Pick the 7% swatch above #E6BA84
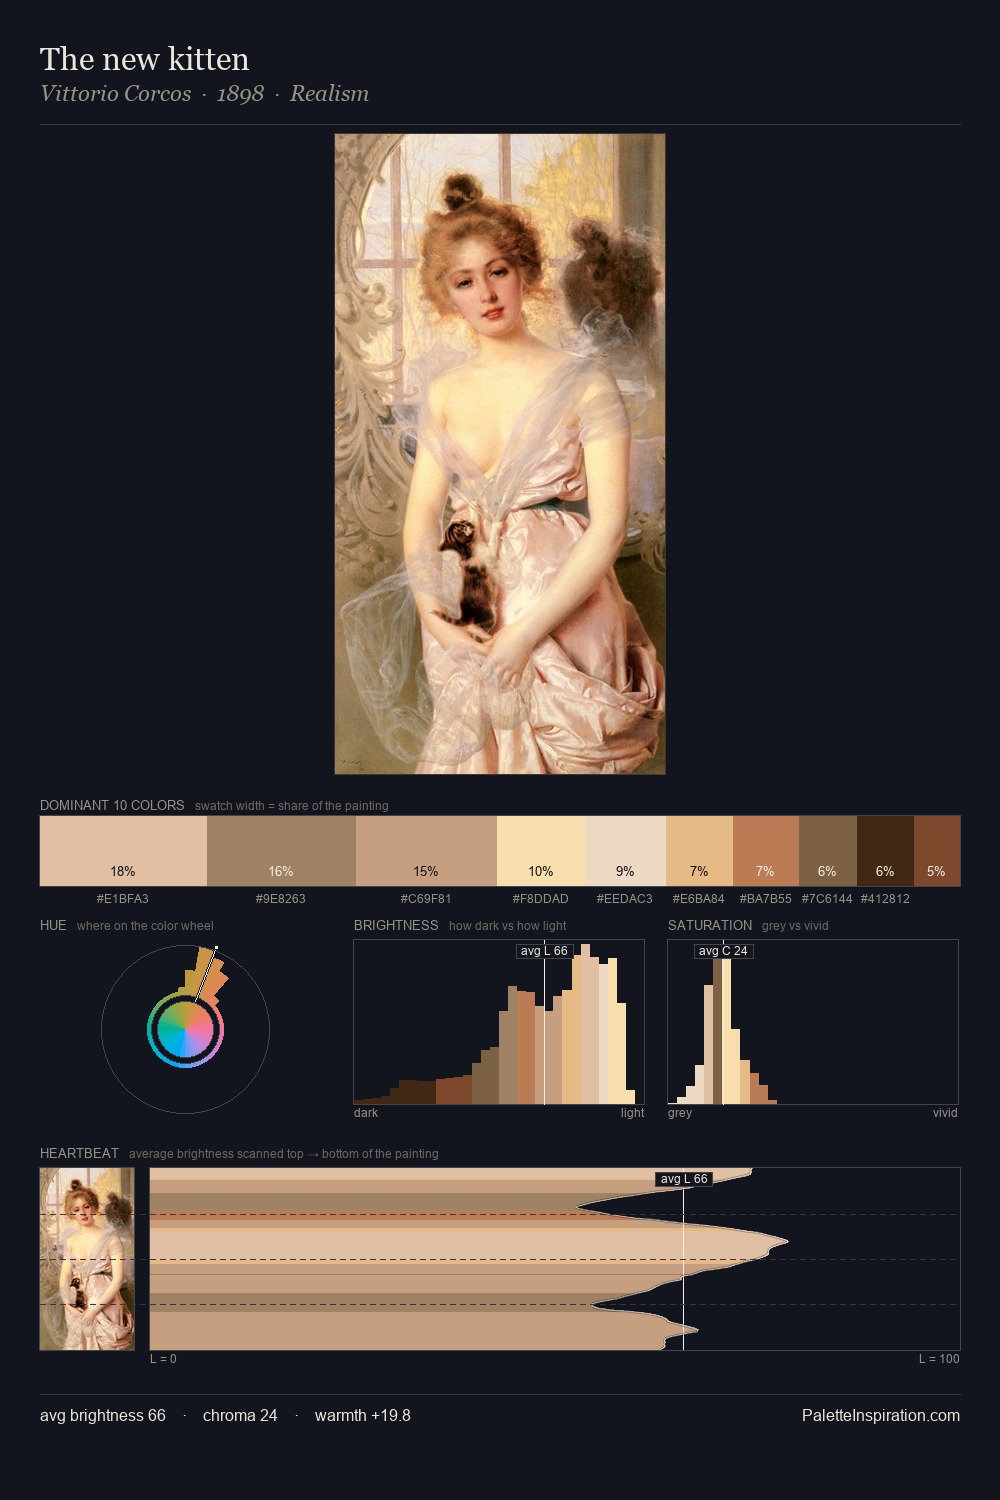Image resolution: width=1000 pixels, height=1500 pixels. [x=699, y=851]
